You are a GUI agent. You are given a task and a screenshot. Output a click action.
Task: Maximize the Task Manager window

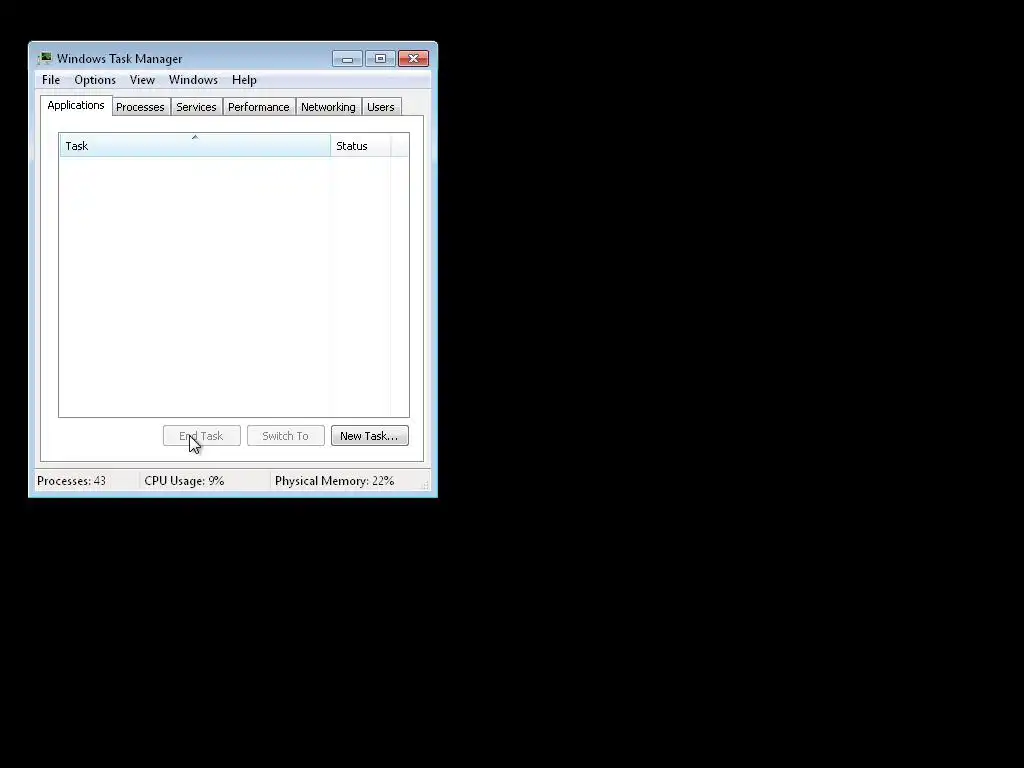click(380, 59)
